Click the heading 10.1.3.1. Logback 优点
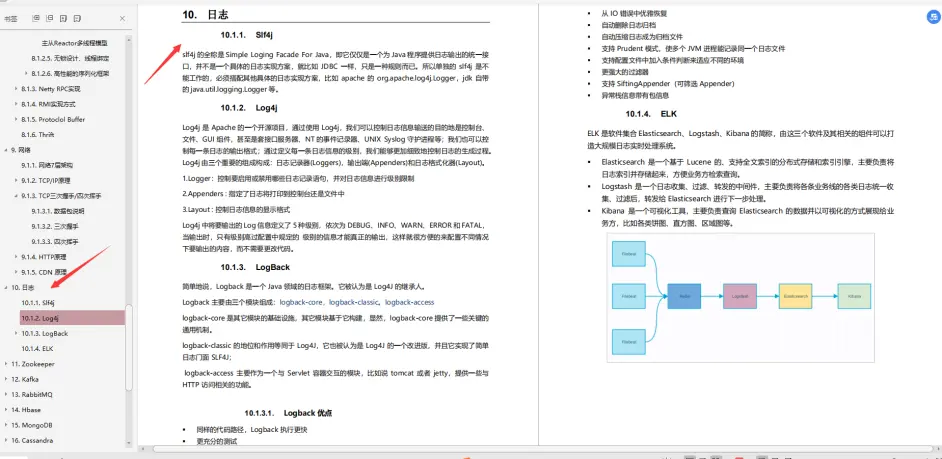The image size is (942, 459). coord(288,413)
